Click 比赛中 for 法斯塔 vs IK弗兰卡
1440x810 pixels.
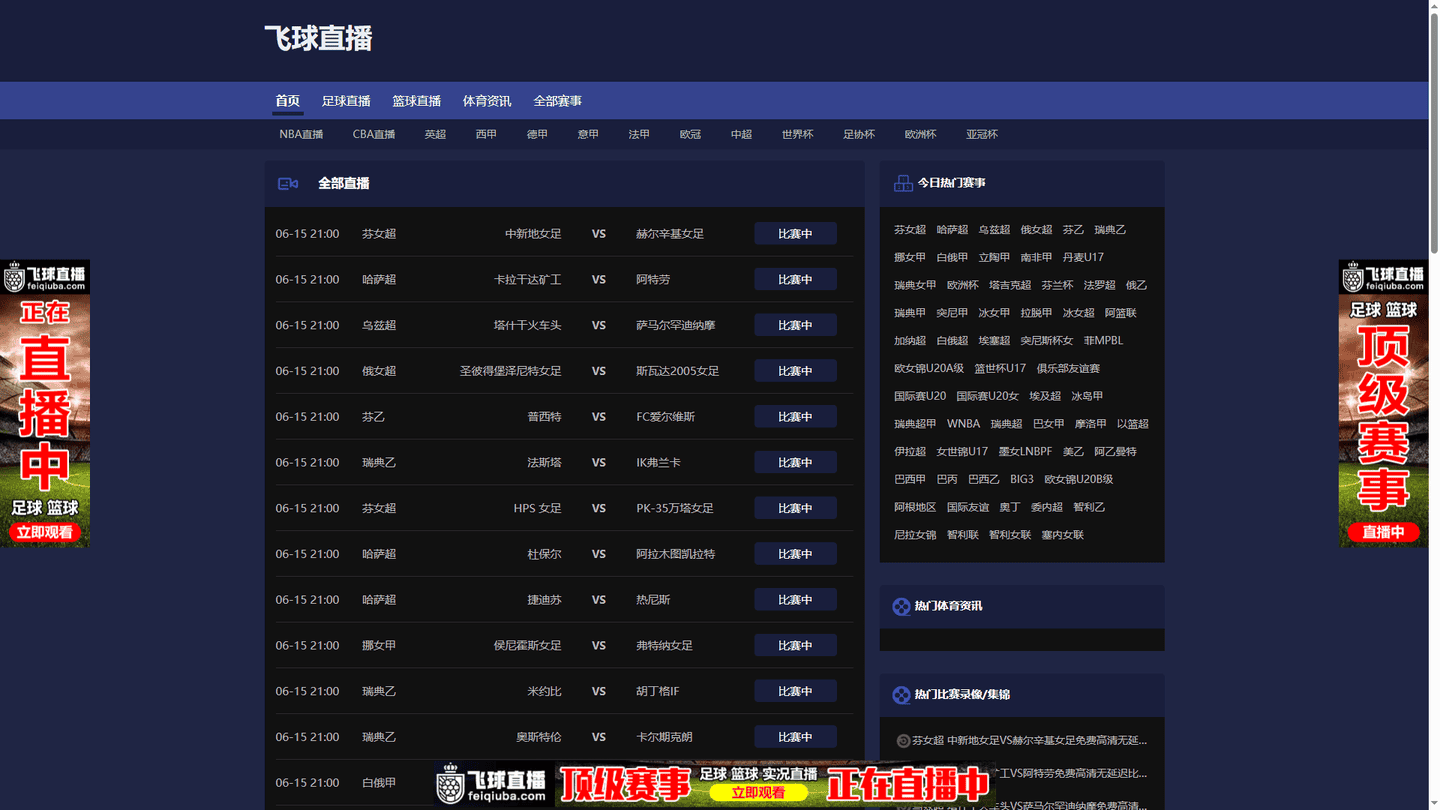point(795,463)
